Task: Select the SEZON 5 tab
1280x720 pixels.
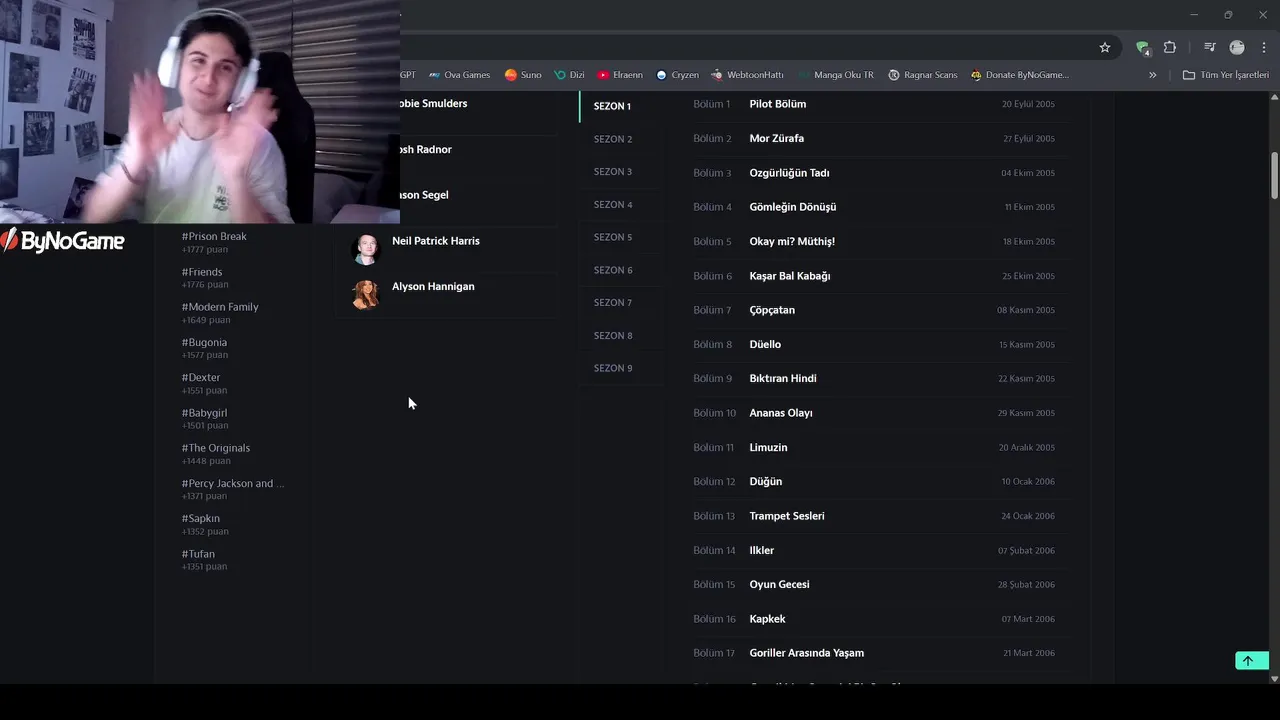Action: 613,237
